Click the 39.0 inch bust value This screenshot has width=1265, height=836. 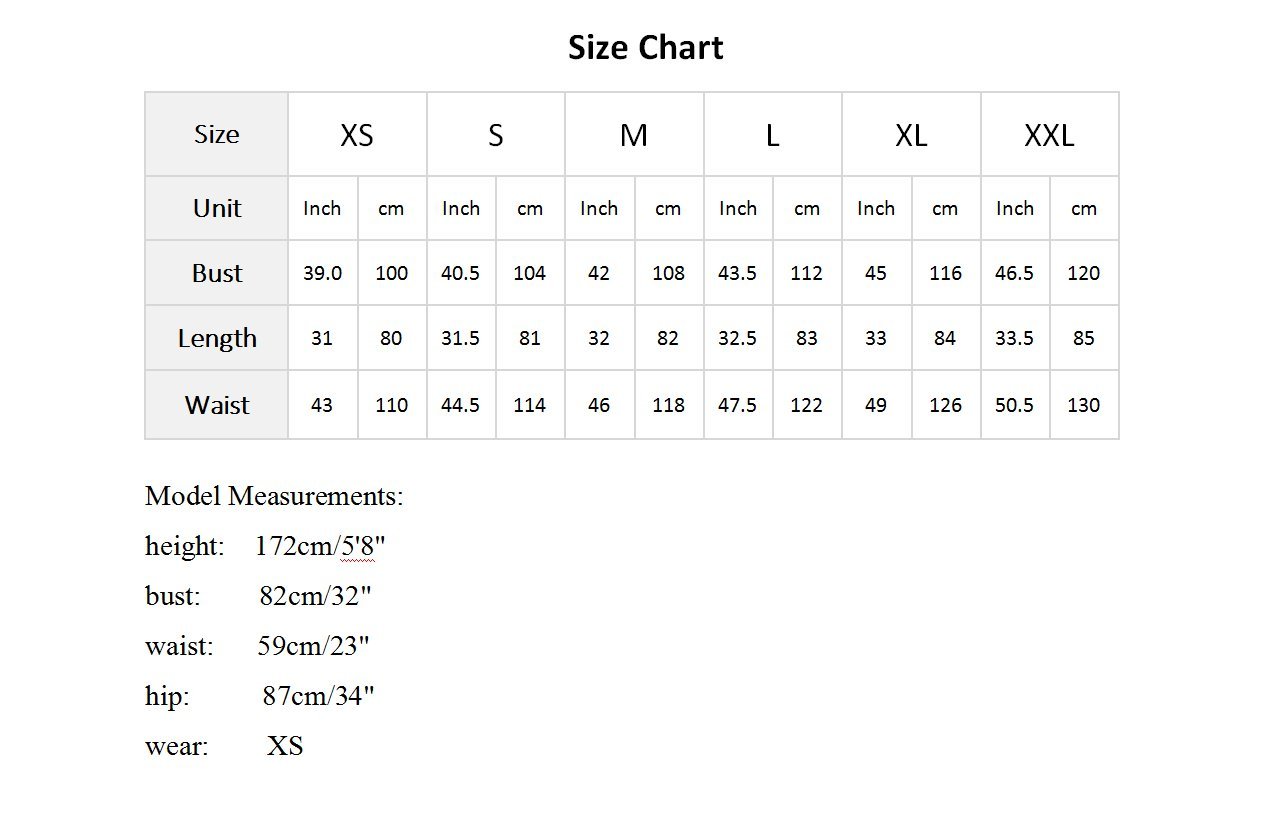click(322, 273)
